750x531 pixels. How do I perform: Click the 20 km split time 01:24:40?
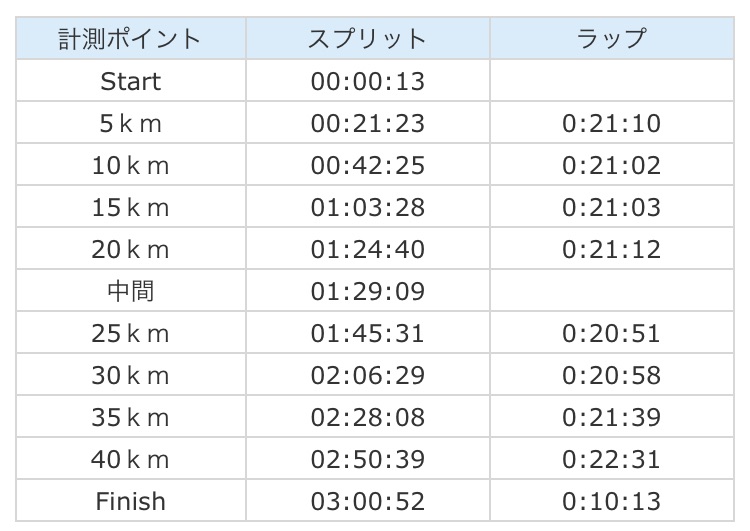(367, 249)
